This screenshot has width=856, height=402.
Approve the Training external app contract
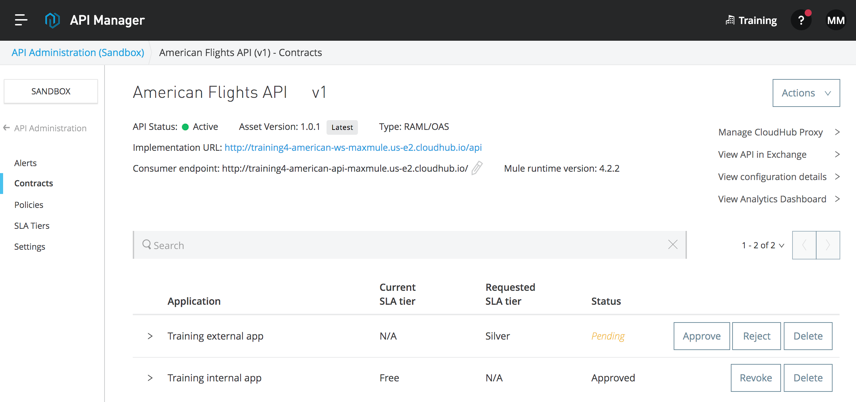pyautogui.click(x=701, y=336)
